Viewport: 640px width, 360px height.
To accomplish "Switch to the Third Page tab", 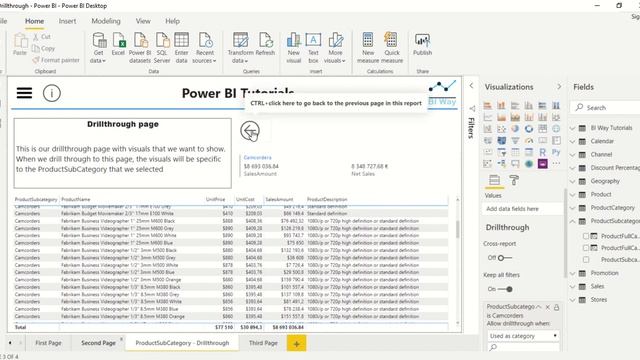I will [x=263, y=343].
